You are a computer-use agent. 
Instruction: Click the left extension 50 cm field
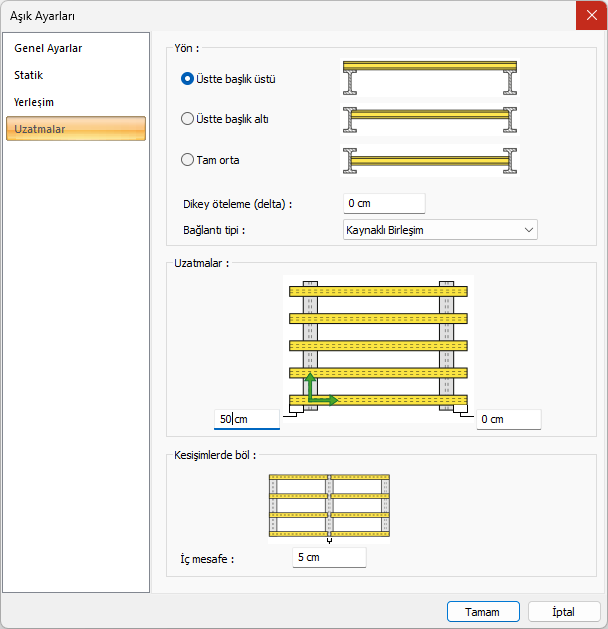pos(247,419)
